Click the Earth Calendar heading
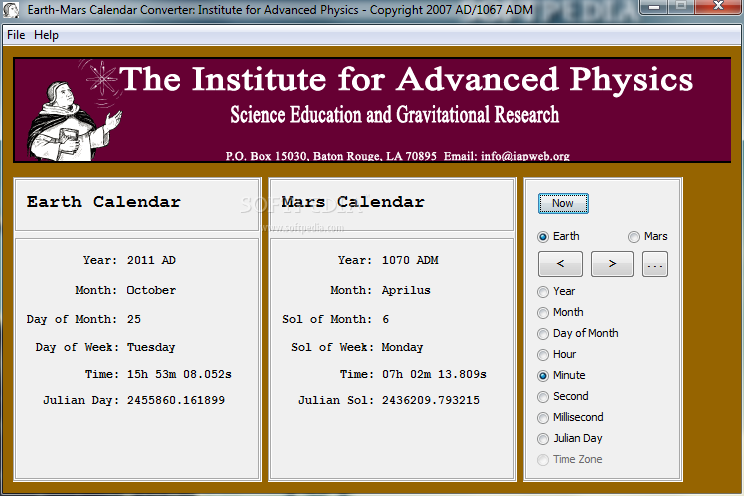Viewport: 744px width, 496px height. click(103, 202)
